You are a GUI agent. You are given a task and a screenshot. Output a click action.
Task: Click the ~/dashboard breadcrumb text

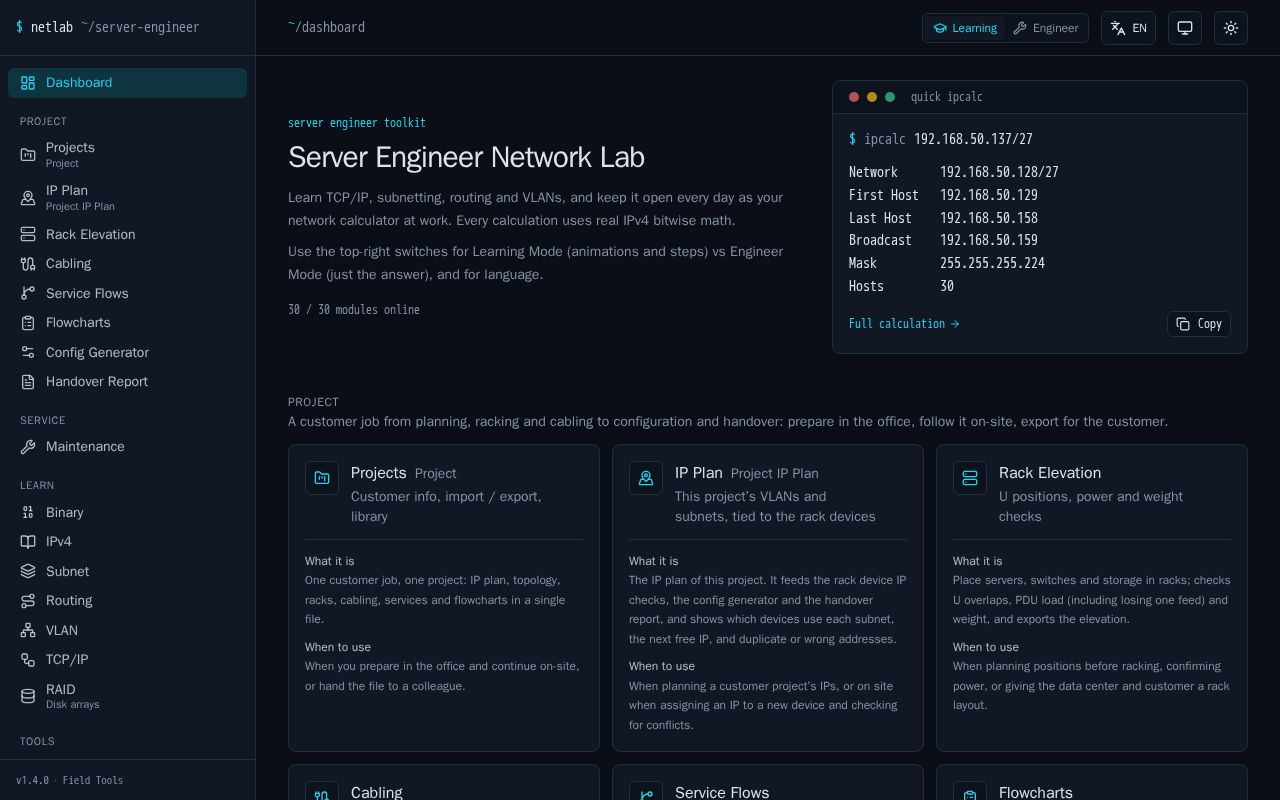(x=326, y=28)
